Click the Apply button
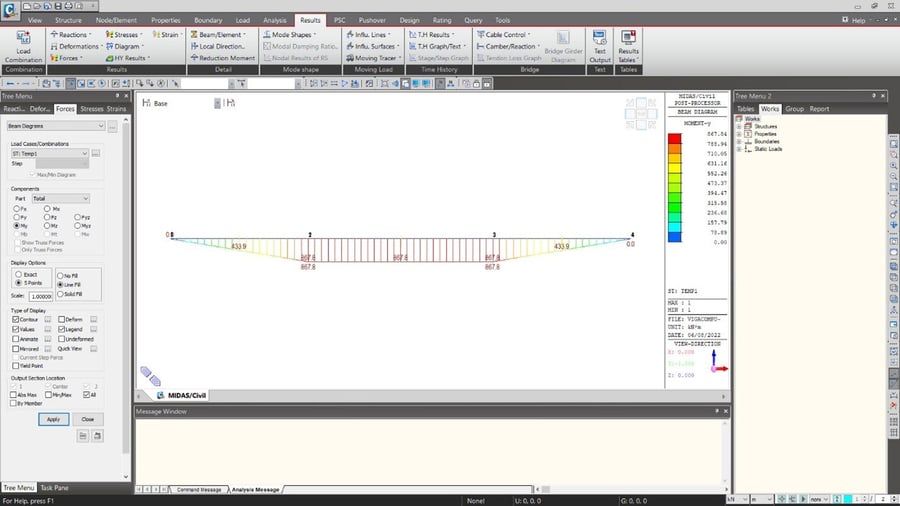This screenshot has width=900, height=506. tap(53, 419)
